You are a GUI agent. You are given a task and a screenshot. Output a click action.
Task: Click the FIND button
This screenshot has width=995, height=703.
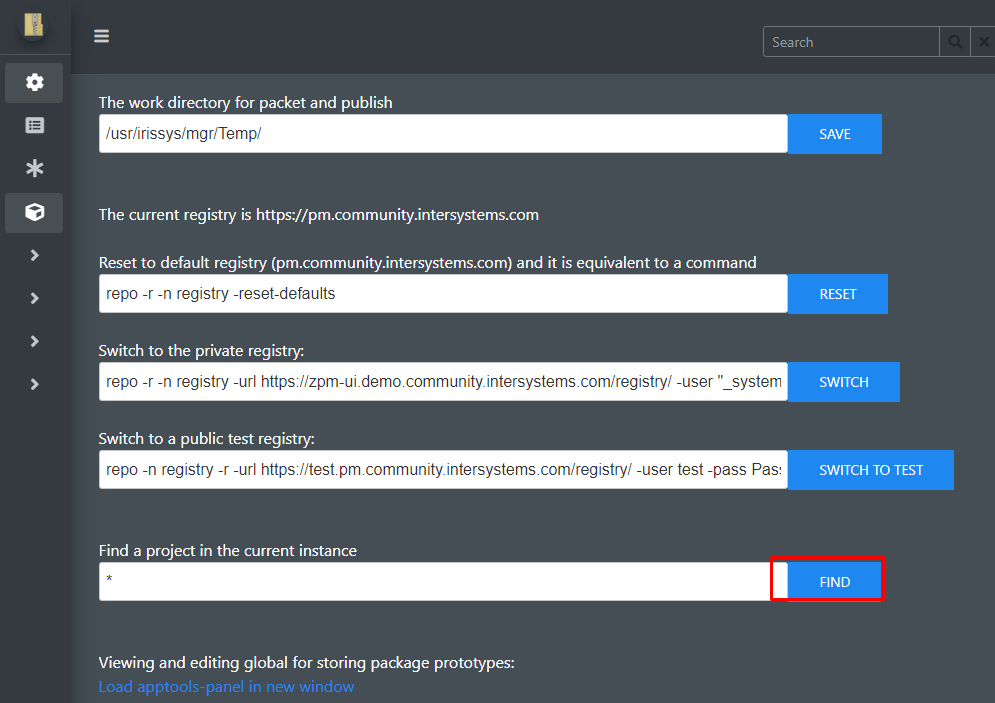834,582
